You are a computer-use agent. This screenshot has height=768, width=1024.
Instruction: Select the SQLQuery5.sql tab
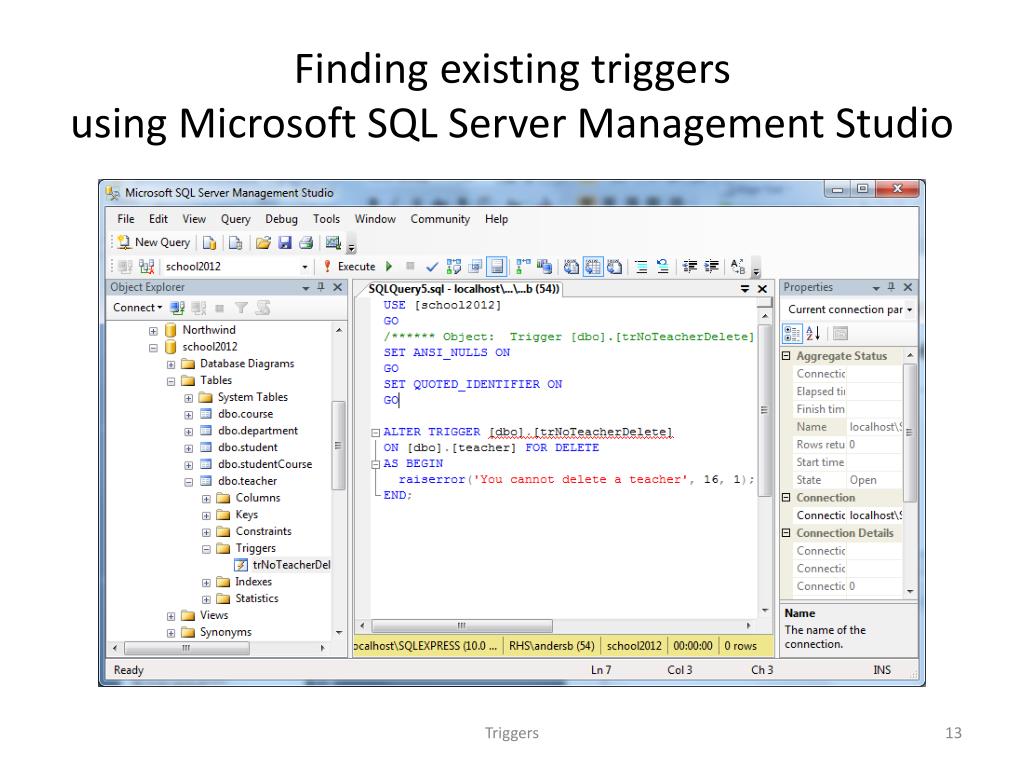(x=463, y=289)
